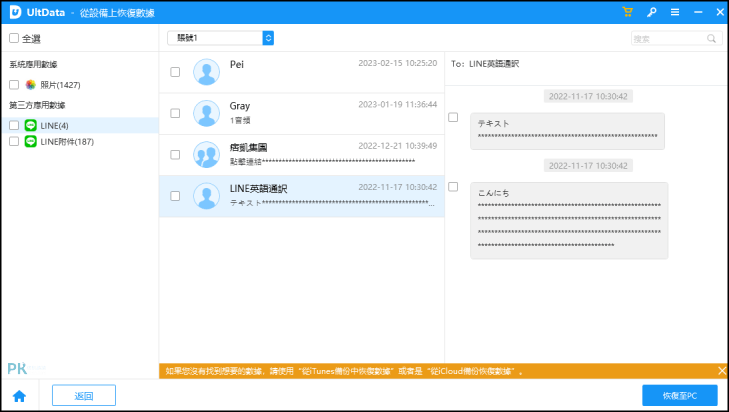Open the LINE英語通訳 conversation row
Screen dimensions: 729x412
(302, 196)
